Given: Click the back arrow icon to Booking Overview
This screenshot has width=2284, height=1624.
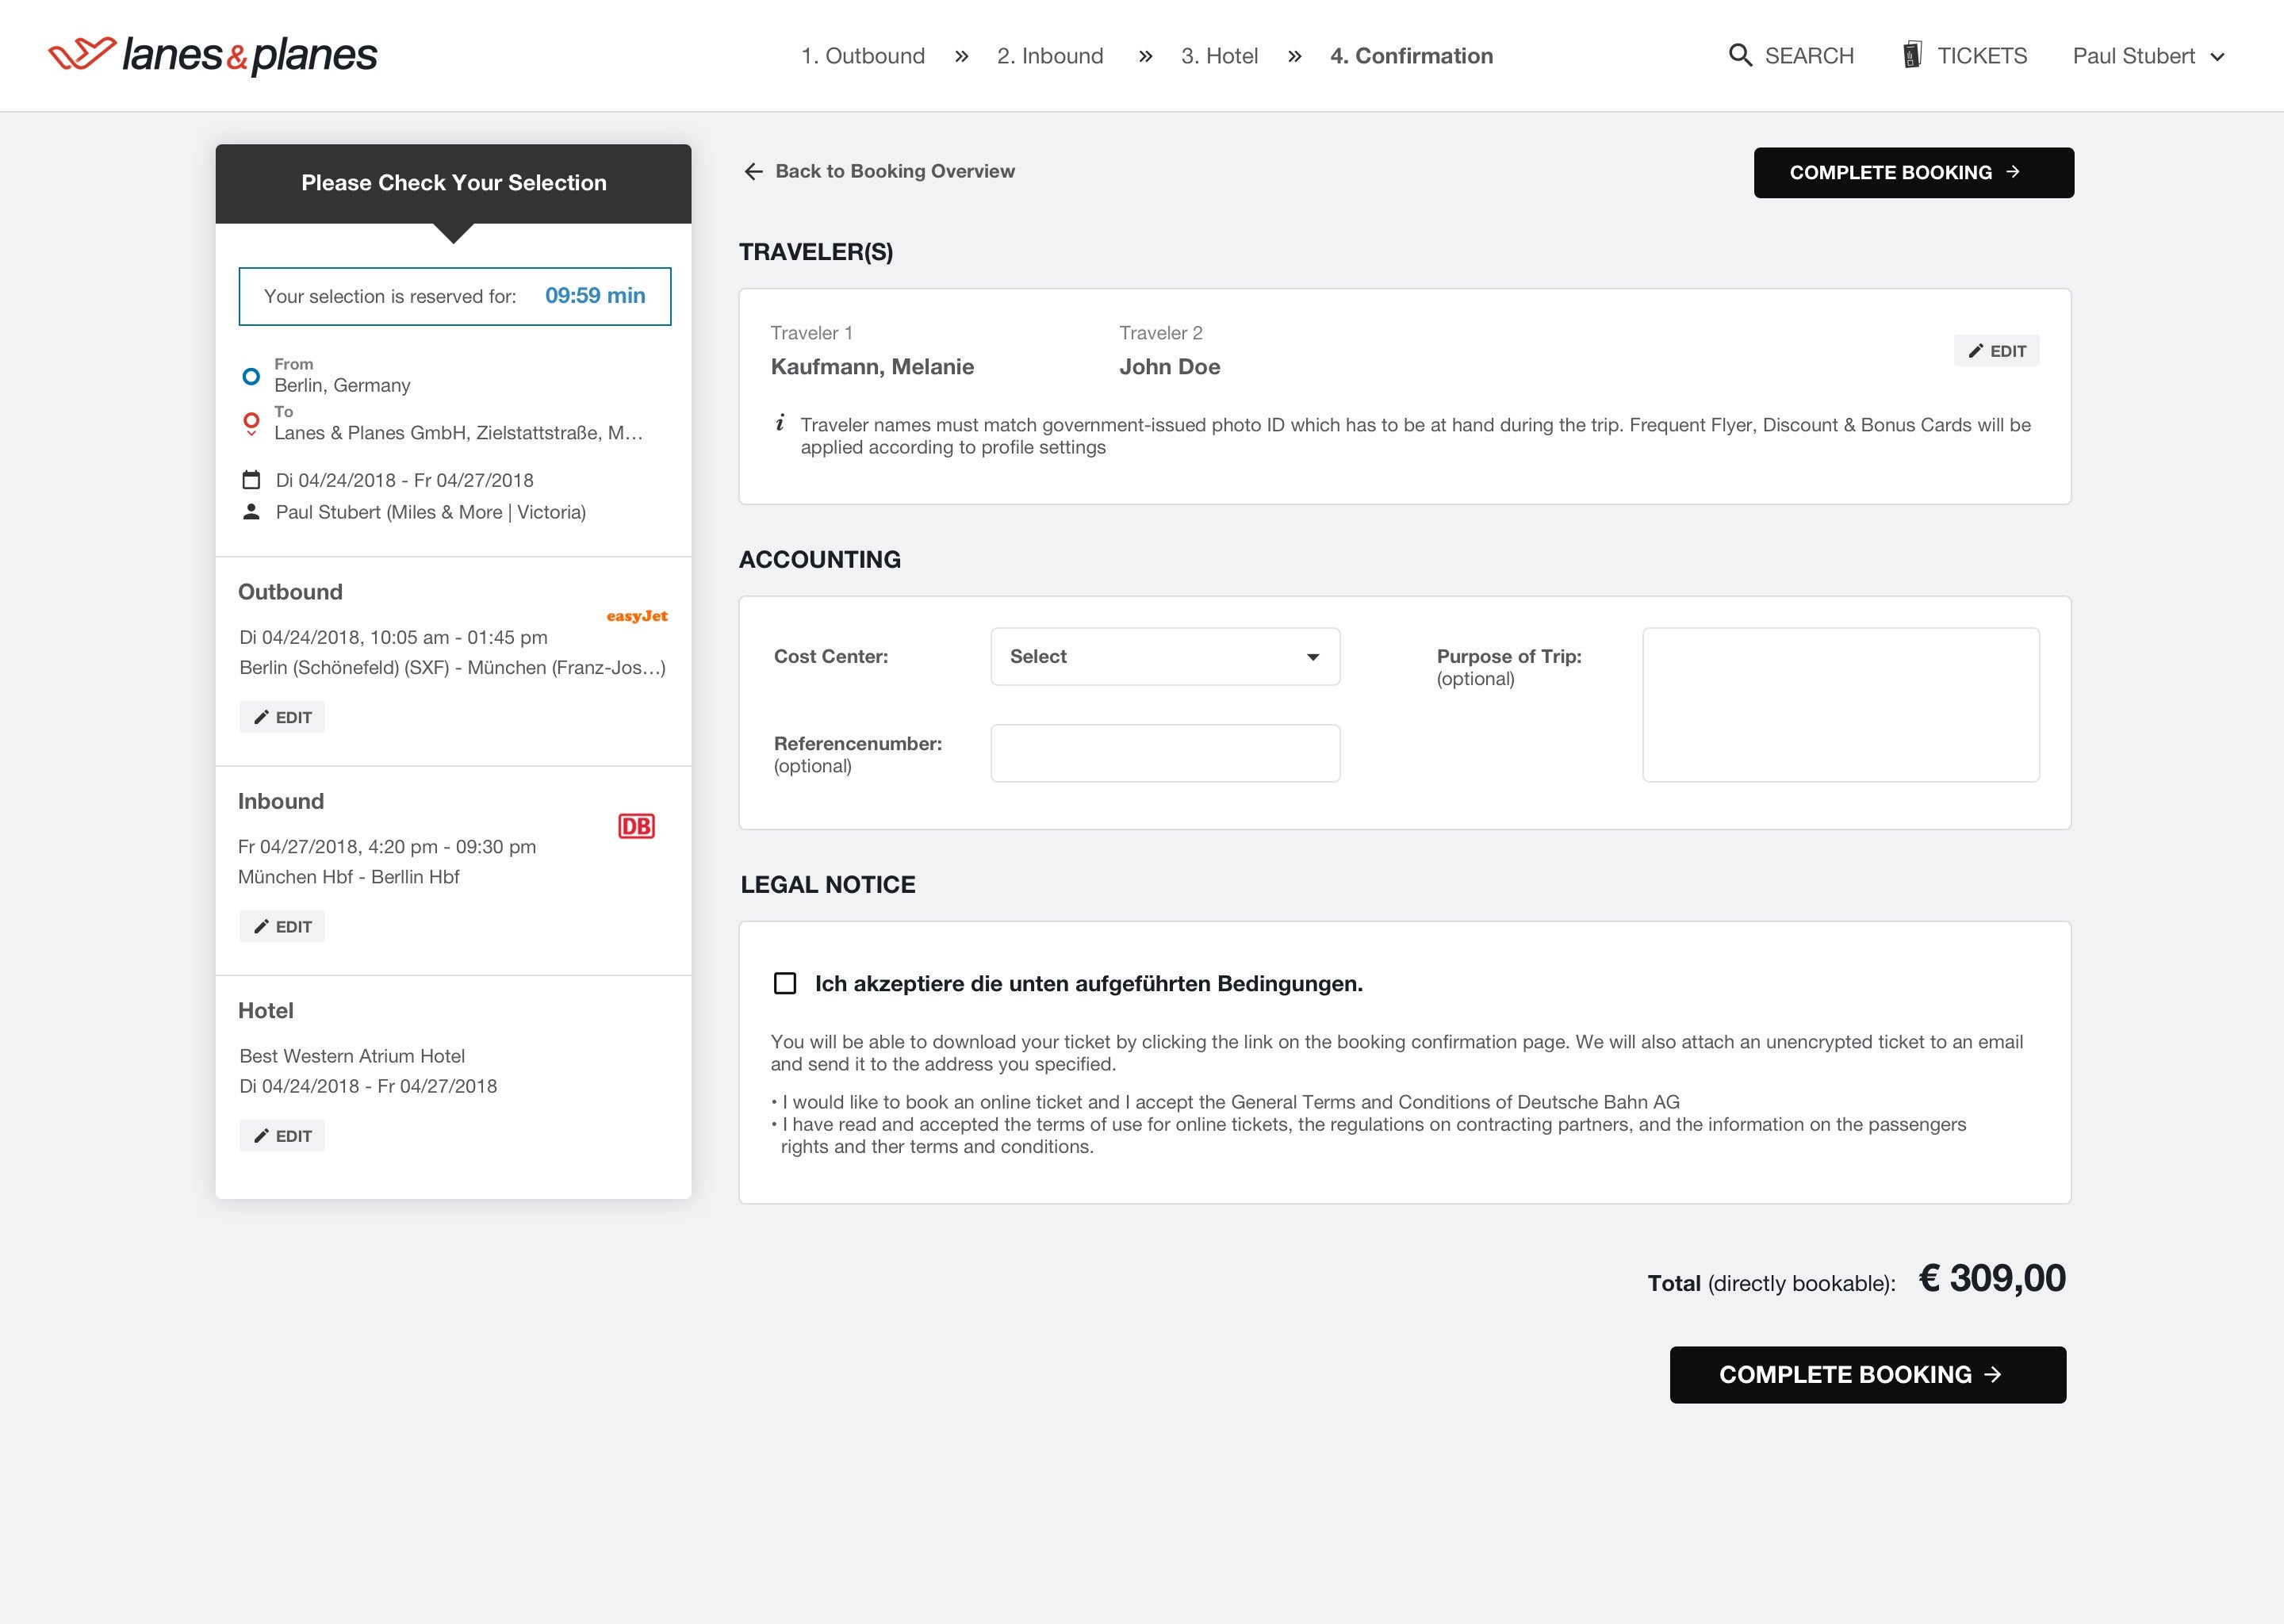Looking at the screenshot, I should click(x=753, y=172).
